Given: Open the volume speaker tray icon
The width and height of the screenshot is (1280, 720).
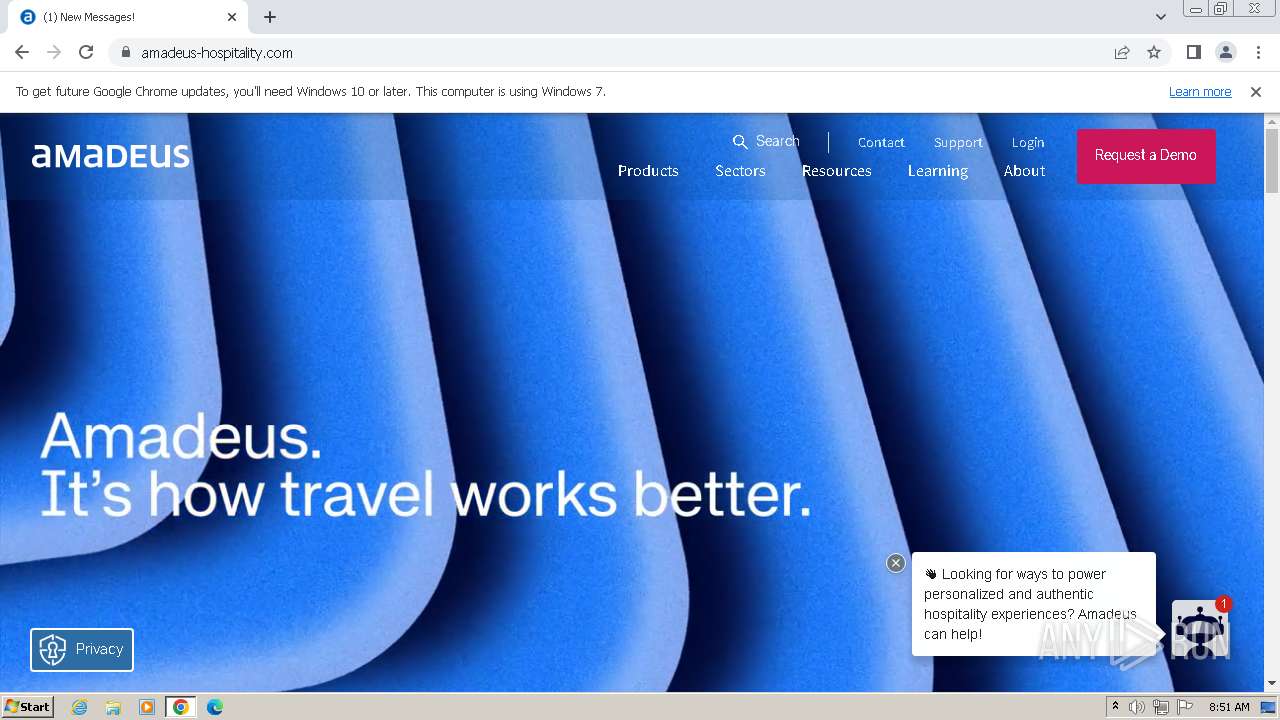Looking at the screenshot, I should point(1136,707).
